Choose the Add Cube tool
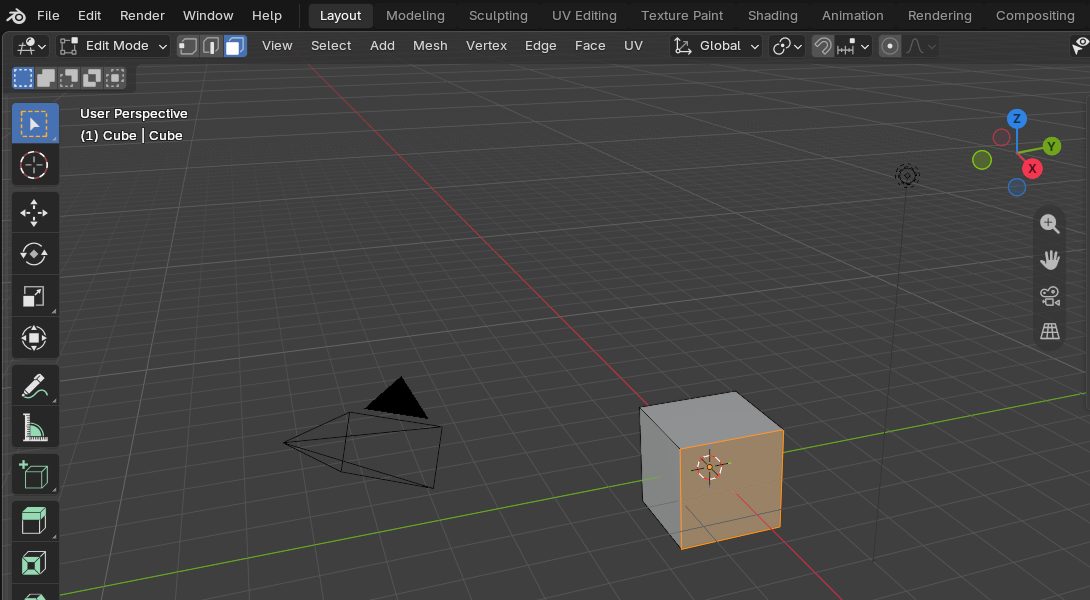The image size is (1090, 600). [34, 476]
